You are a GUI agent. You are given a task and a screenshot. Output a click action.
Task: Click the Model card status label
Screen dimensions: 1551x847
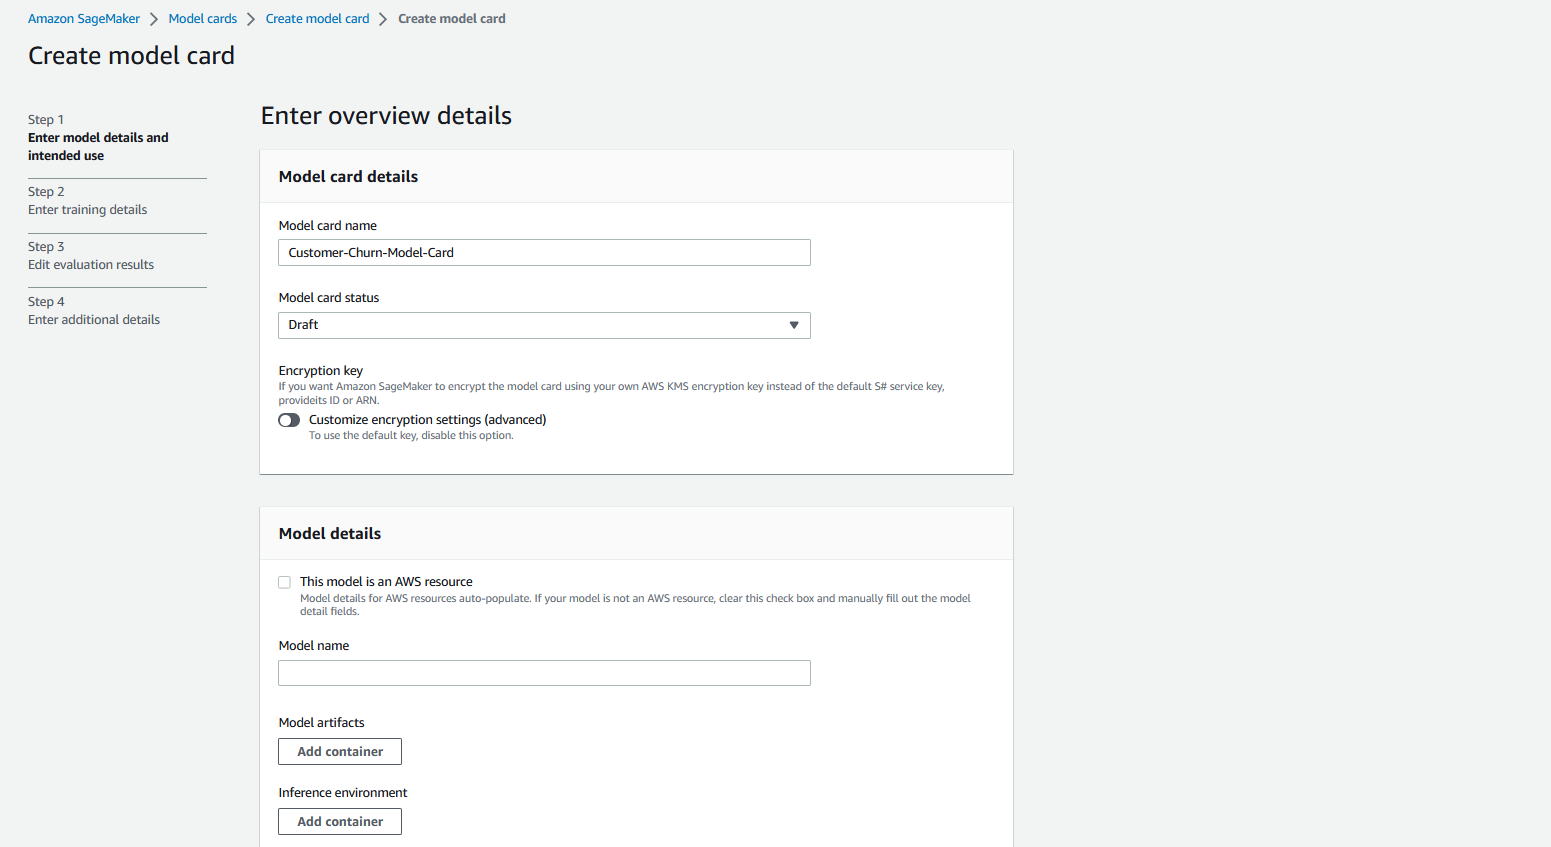pyautogui.click(x=329, y=298)
